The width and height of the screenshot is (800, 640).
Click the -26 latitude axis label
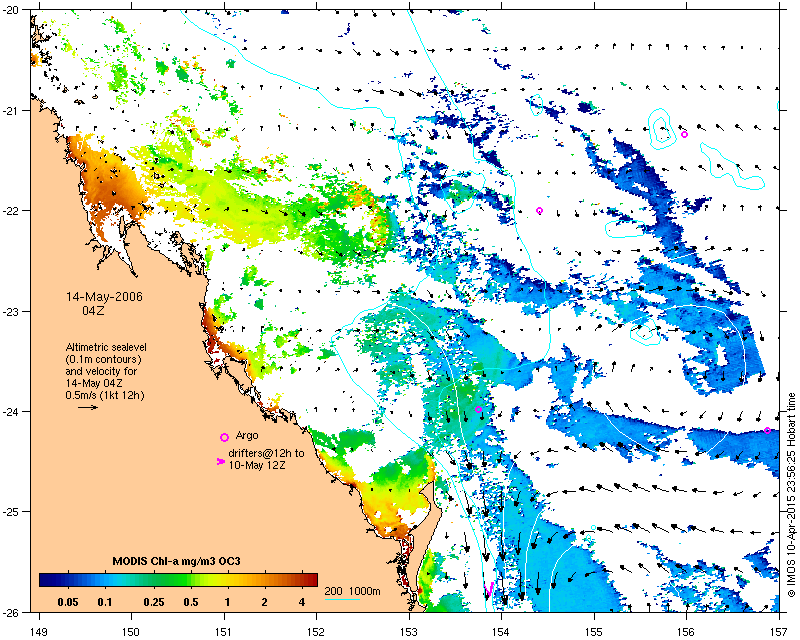[x=10, y=612]
